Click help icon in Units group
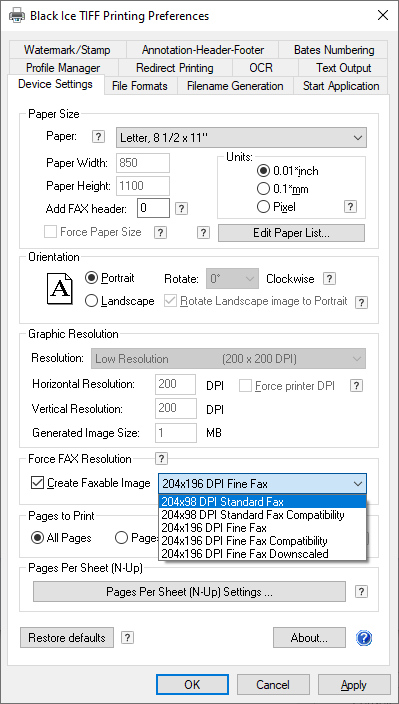 tap(350, 207)
